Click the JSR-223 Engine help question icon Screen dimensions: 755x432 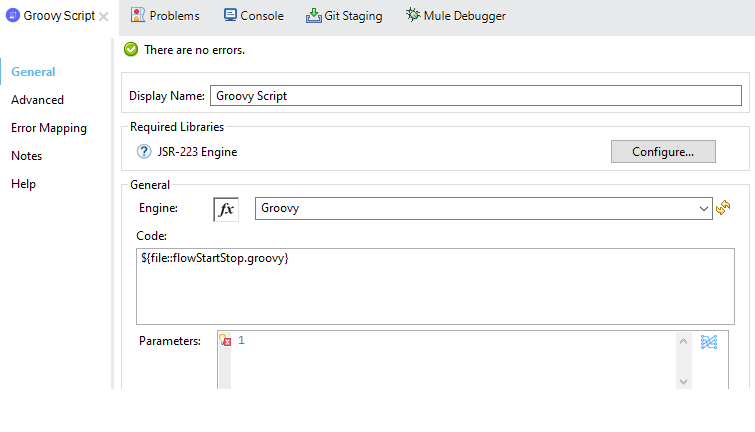coord(144,152)
